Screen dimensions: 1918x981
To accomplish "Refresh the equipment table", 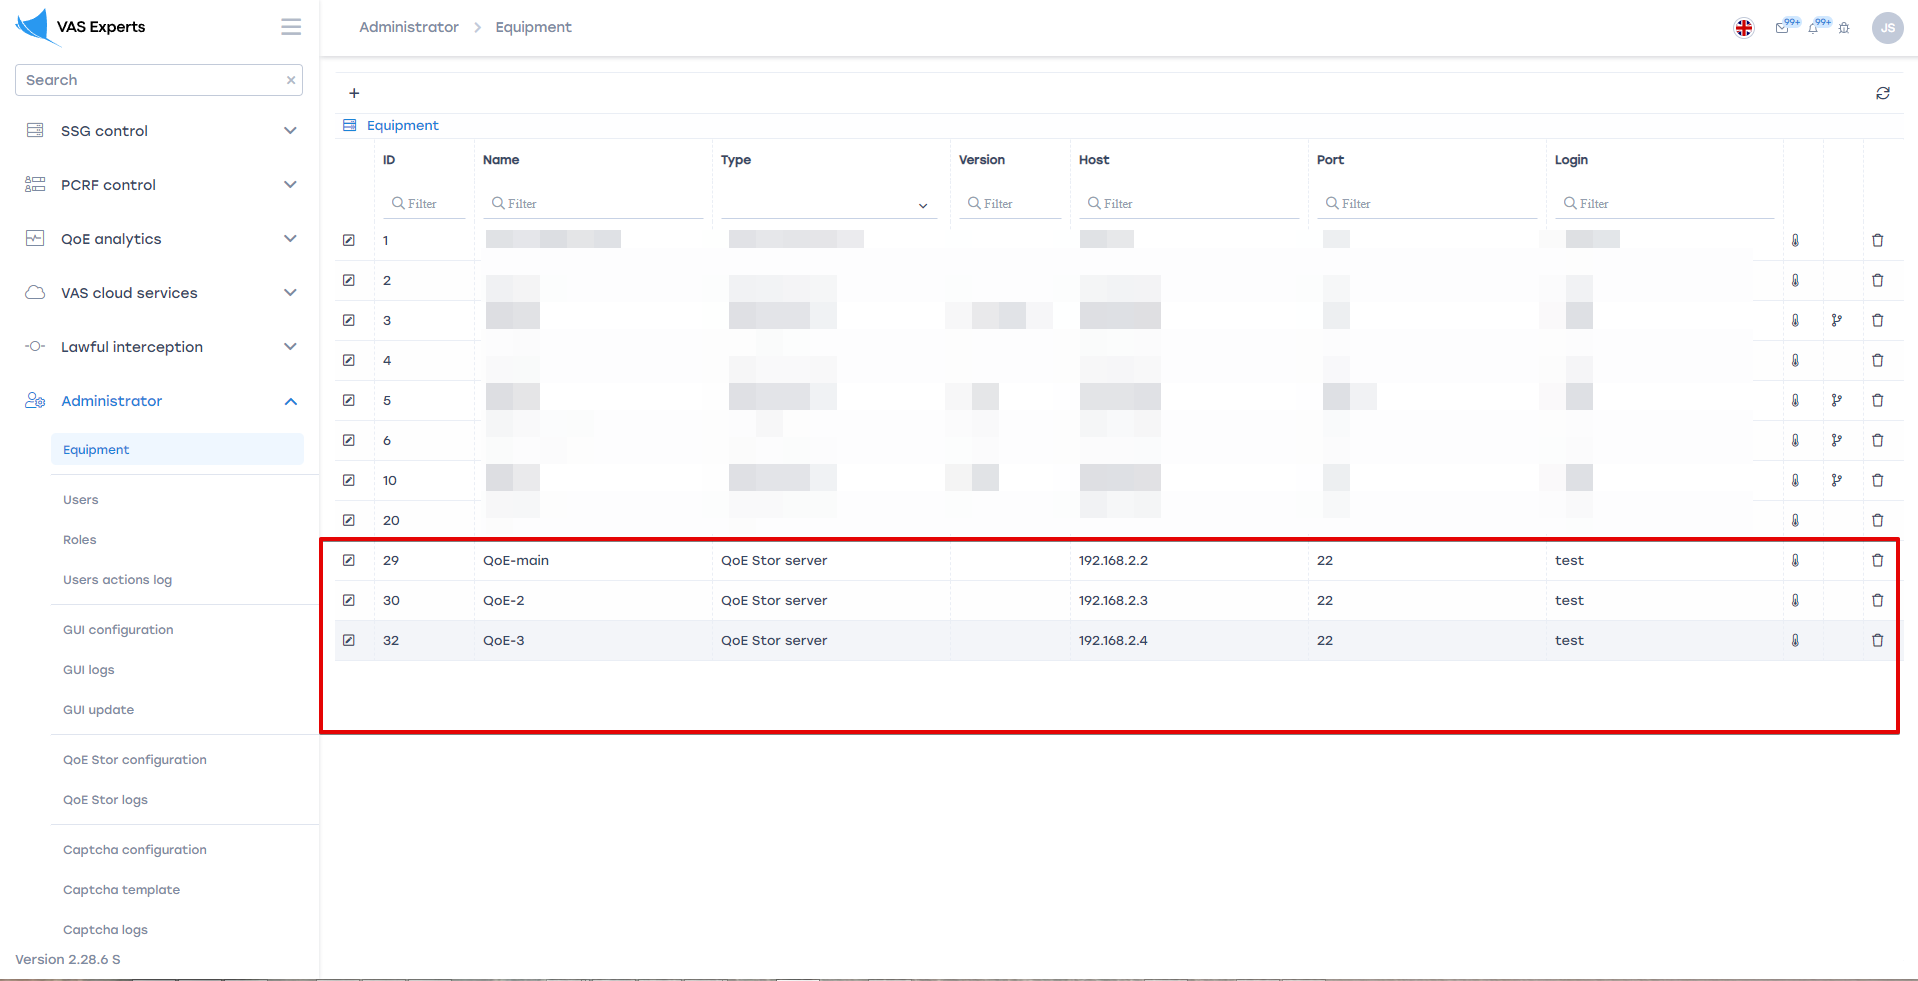I will click(1882, 93).
